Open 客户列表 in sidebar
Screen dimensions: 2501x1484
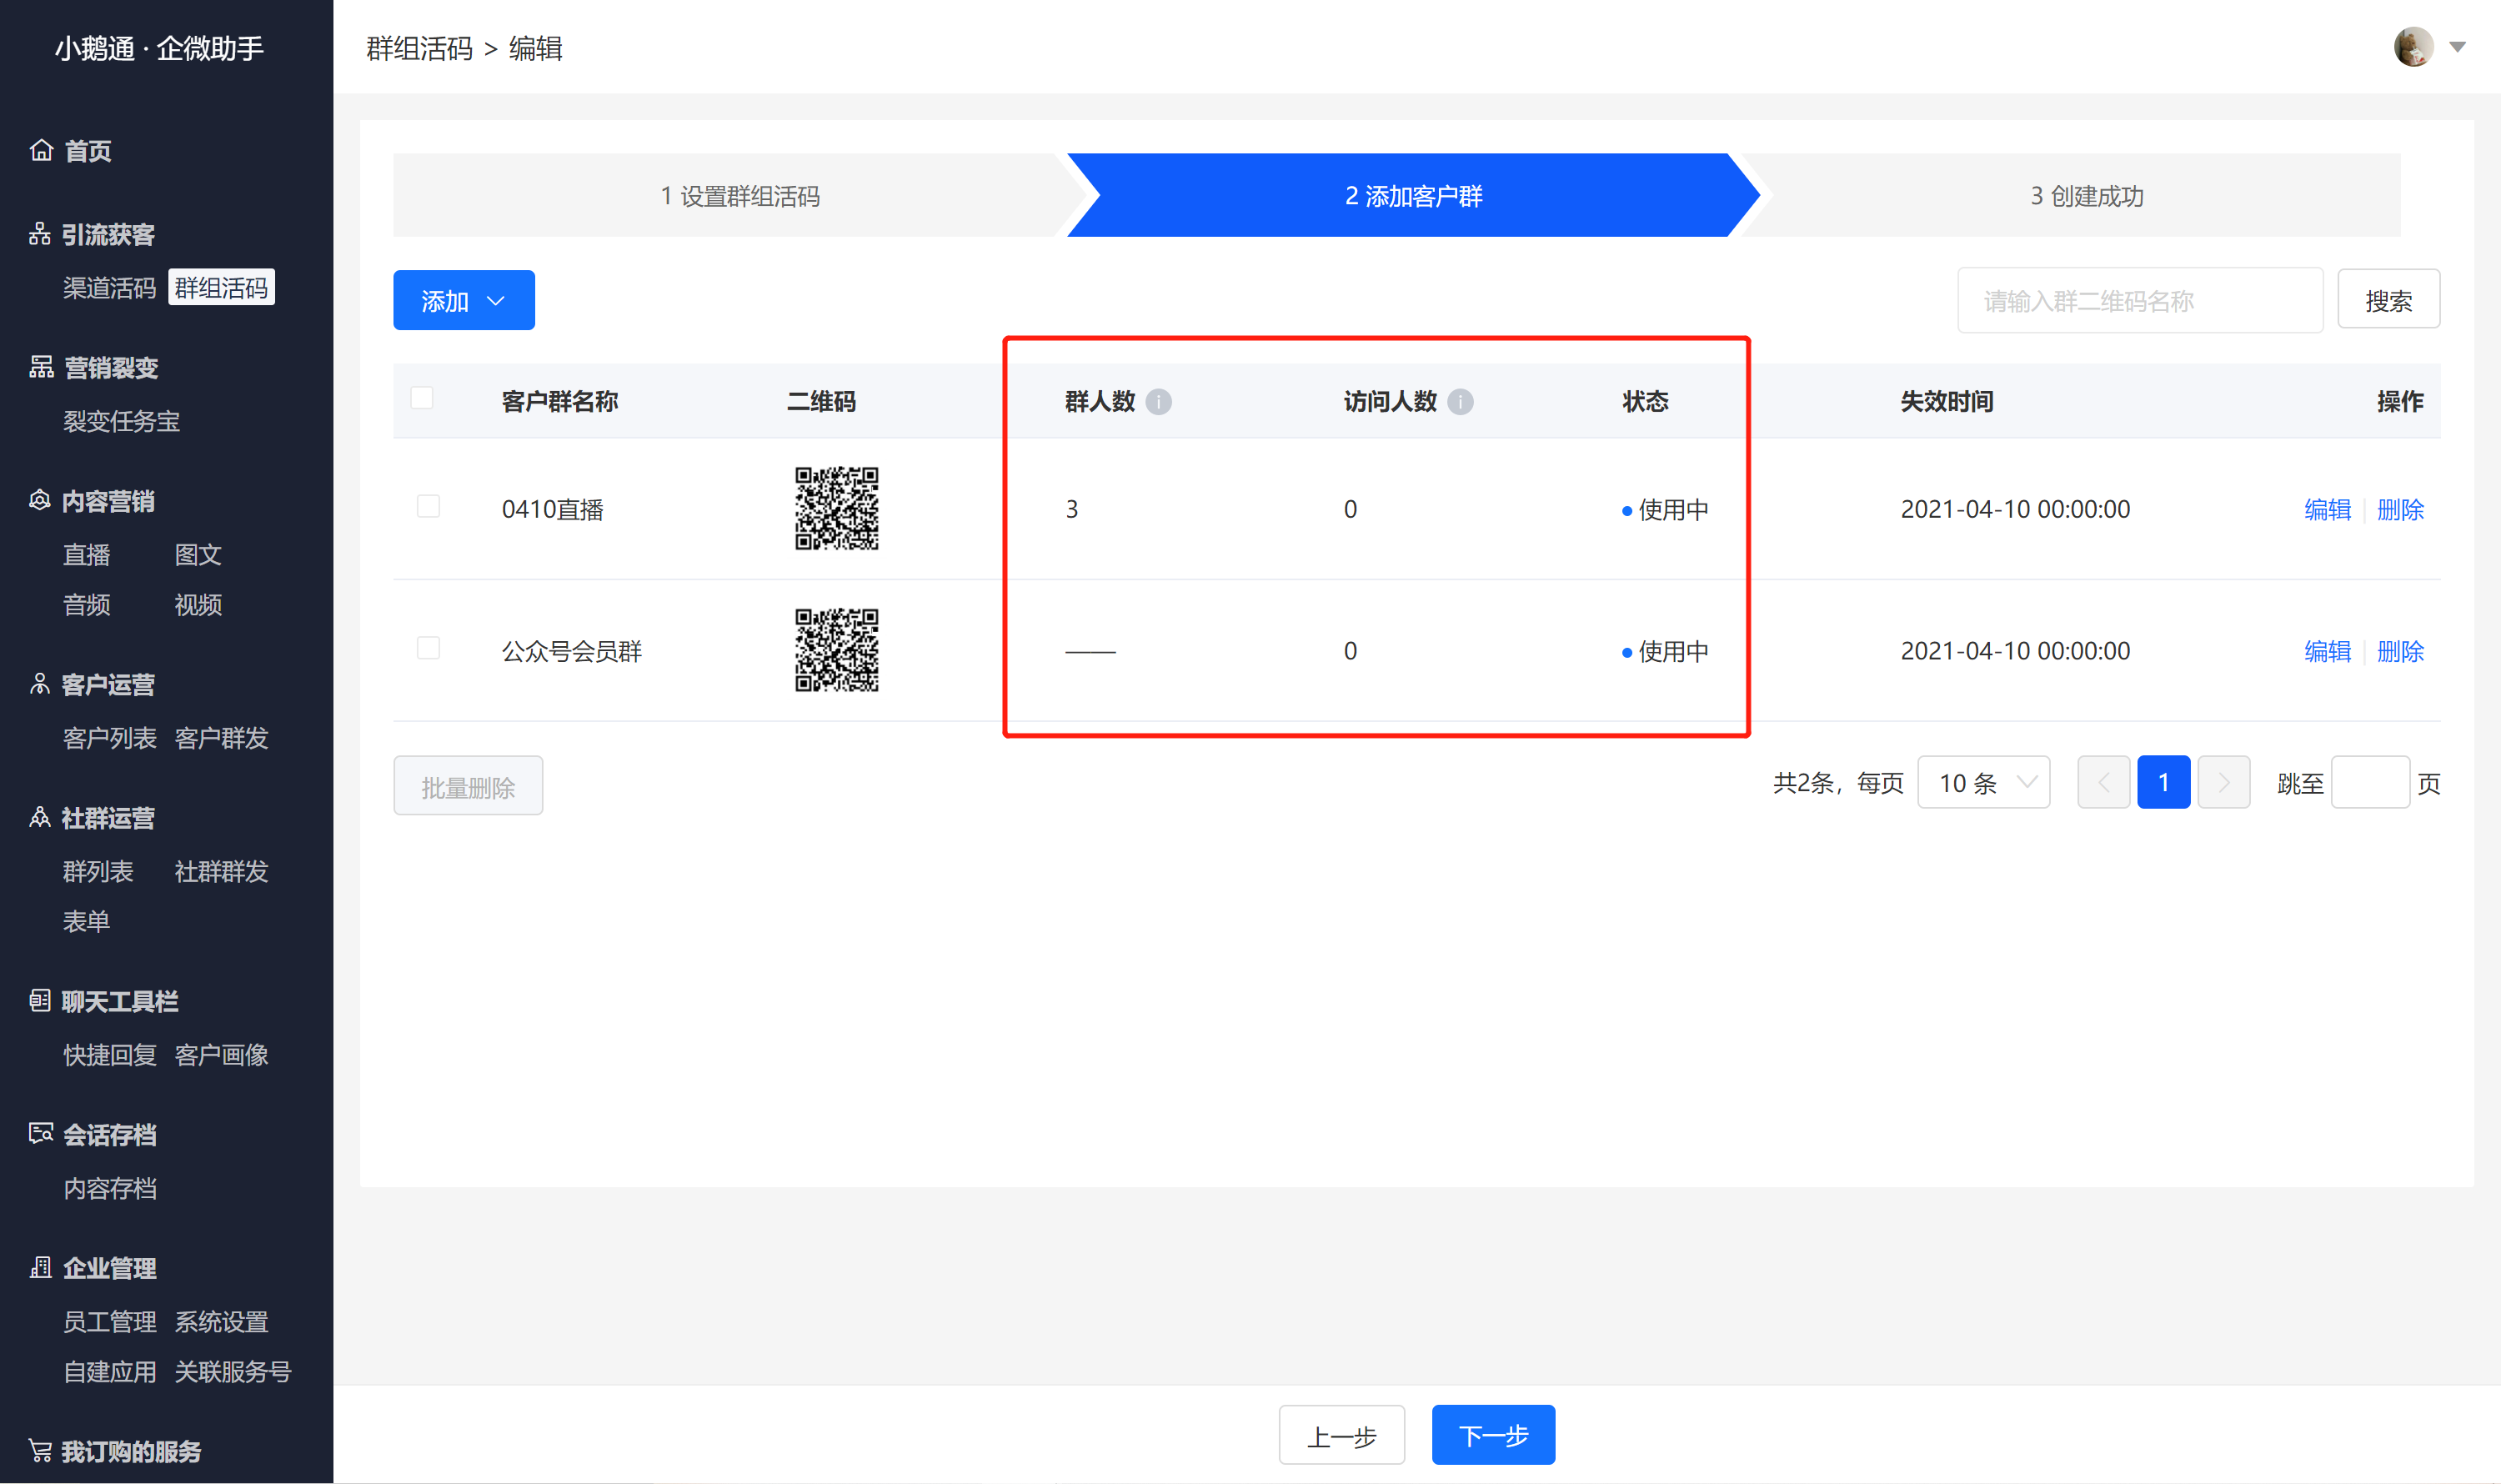tap(110, 738)
